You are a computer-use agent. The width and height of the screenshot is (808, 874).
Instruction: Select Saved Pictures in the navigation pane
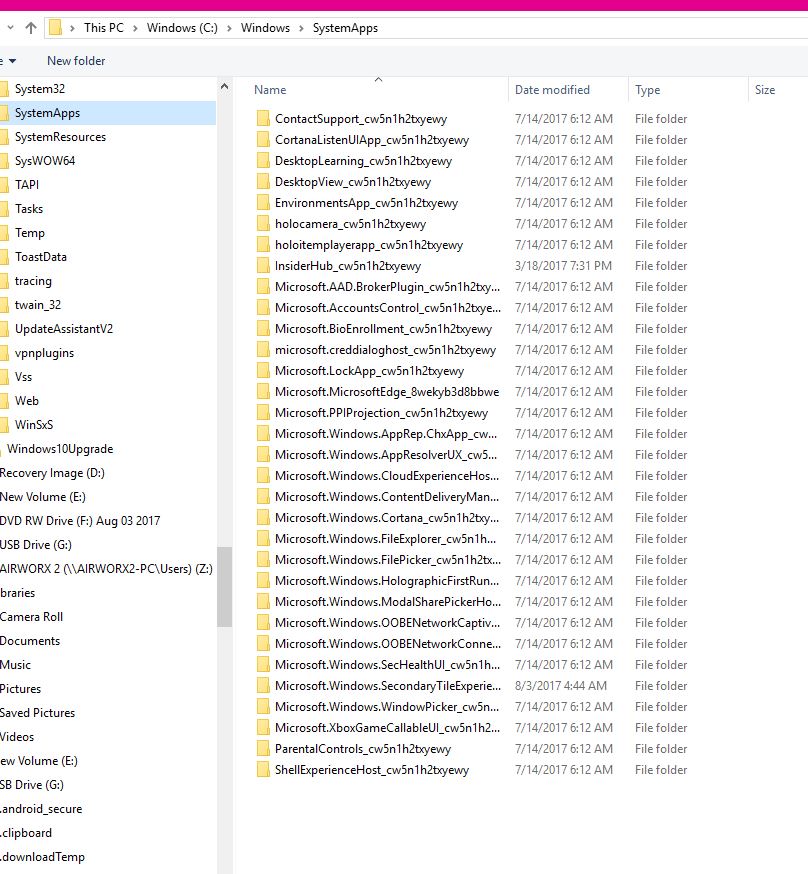tap(37, 712)
